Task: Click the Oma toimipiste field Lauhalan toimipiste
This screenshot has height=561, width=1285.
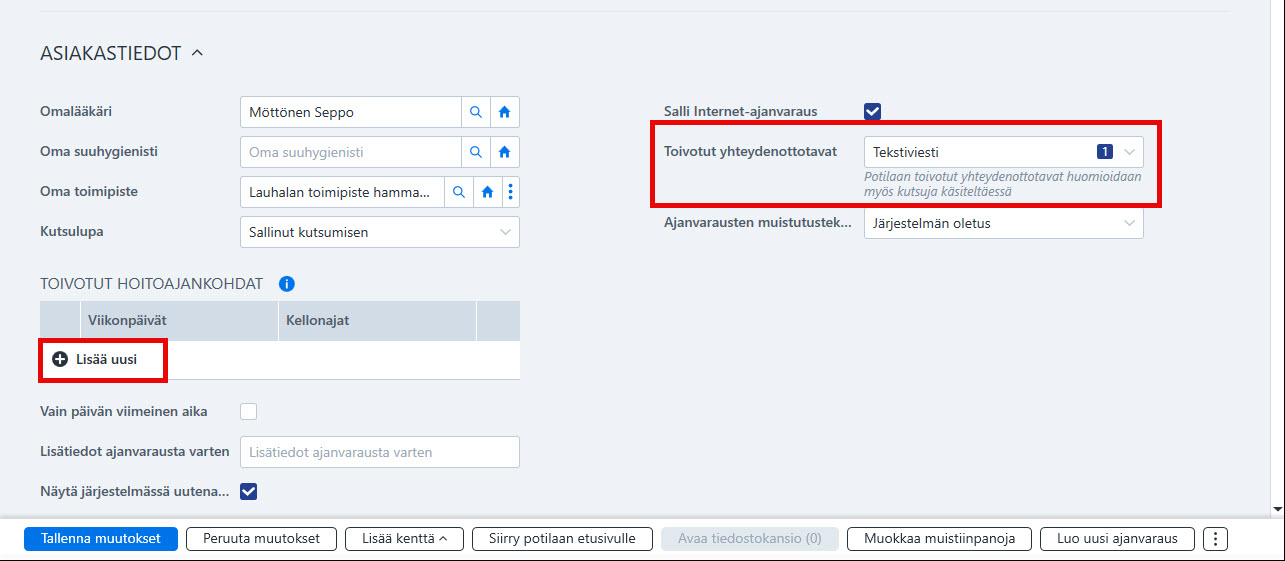Action: pyautogui.click(x=342, y=192)
